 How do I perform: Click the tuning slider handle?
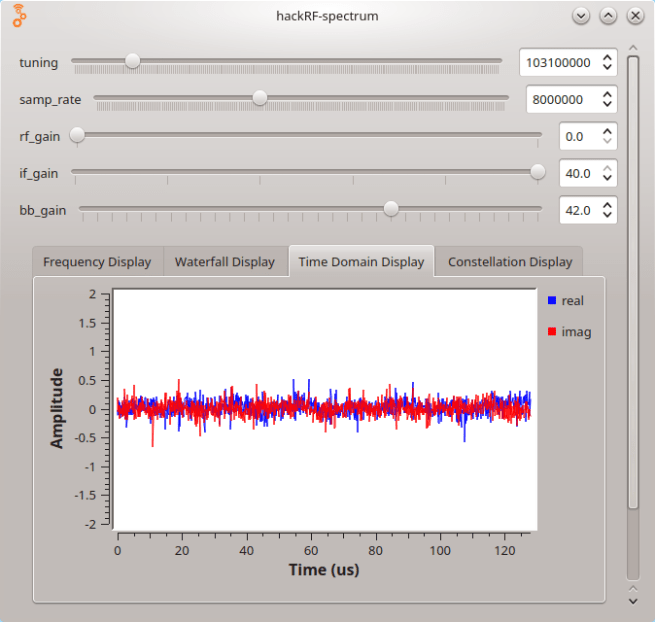pyautogui.click(x=132, y=61)
